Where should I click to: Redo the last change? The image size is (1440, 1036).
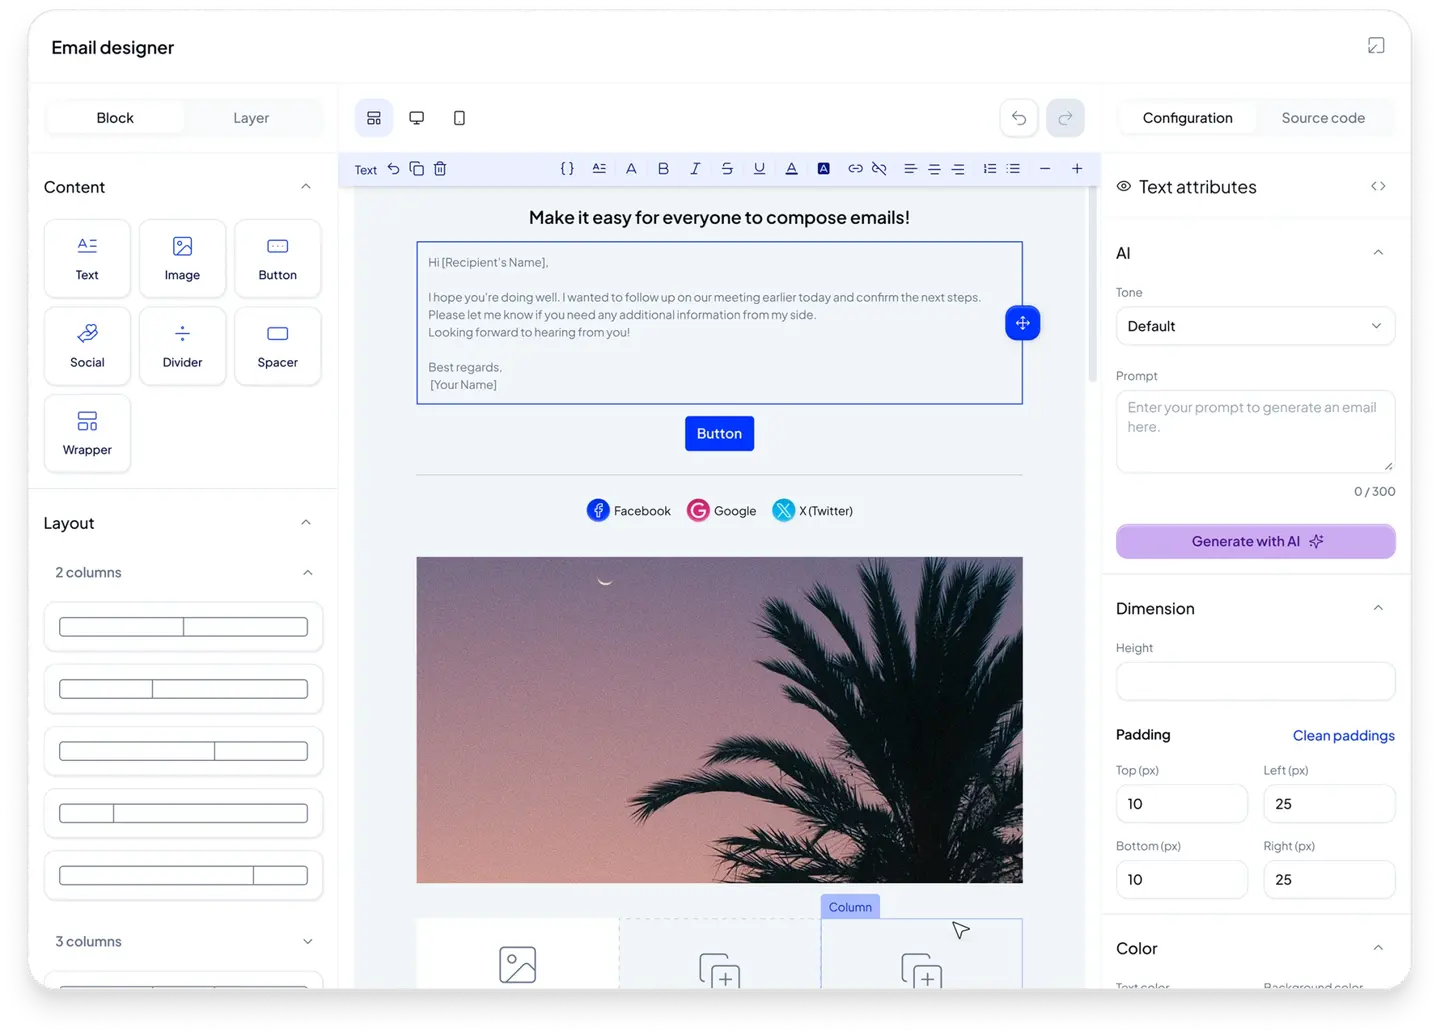click(1065, 118)
